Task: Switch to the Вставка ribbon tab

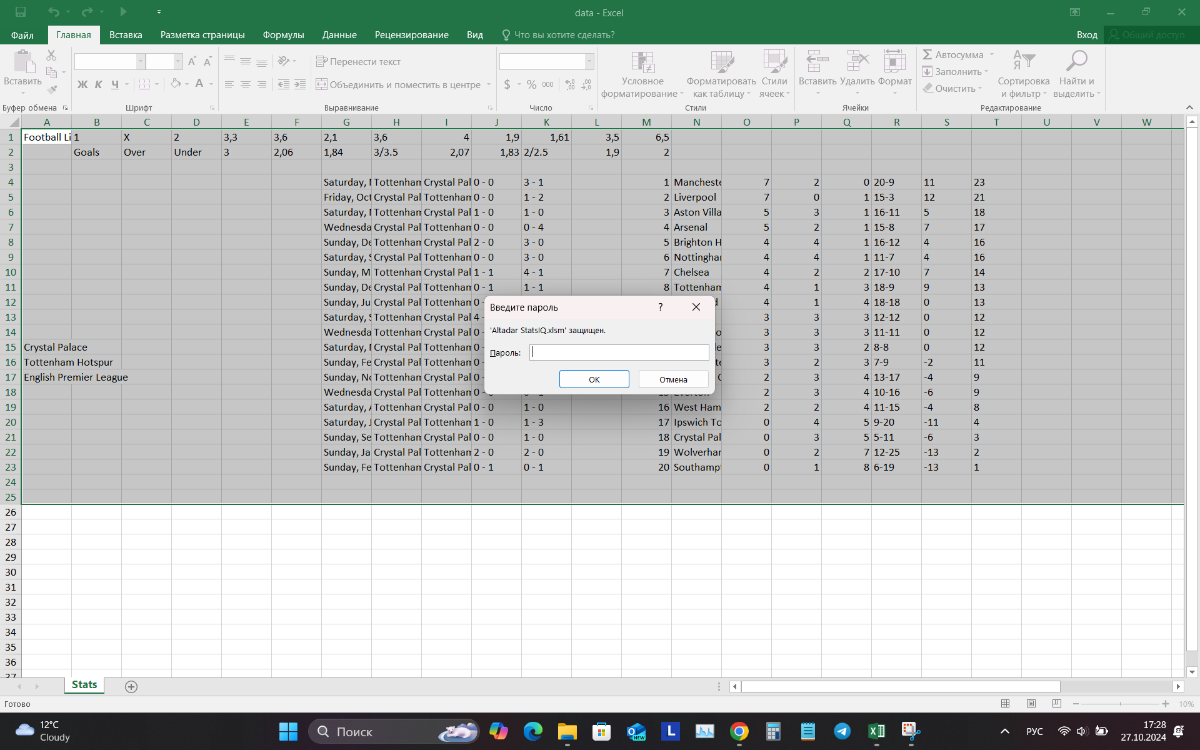Action: pyautogui.click(x=126, y=34)
